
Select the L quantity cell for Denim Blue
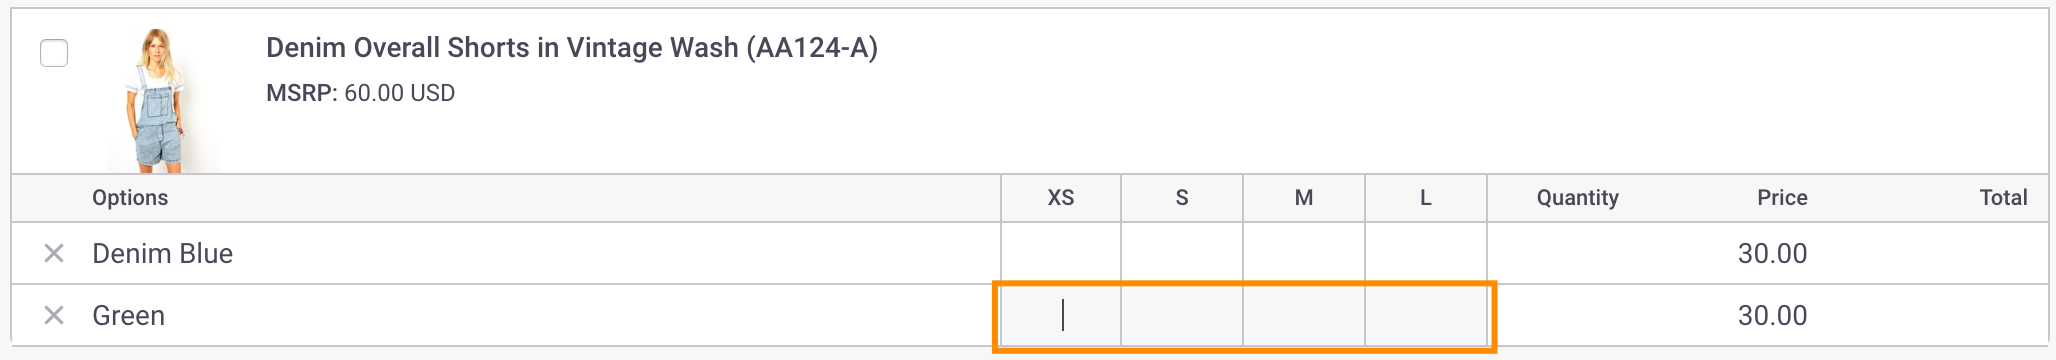[x=1426, y=253]
